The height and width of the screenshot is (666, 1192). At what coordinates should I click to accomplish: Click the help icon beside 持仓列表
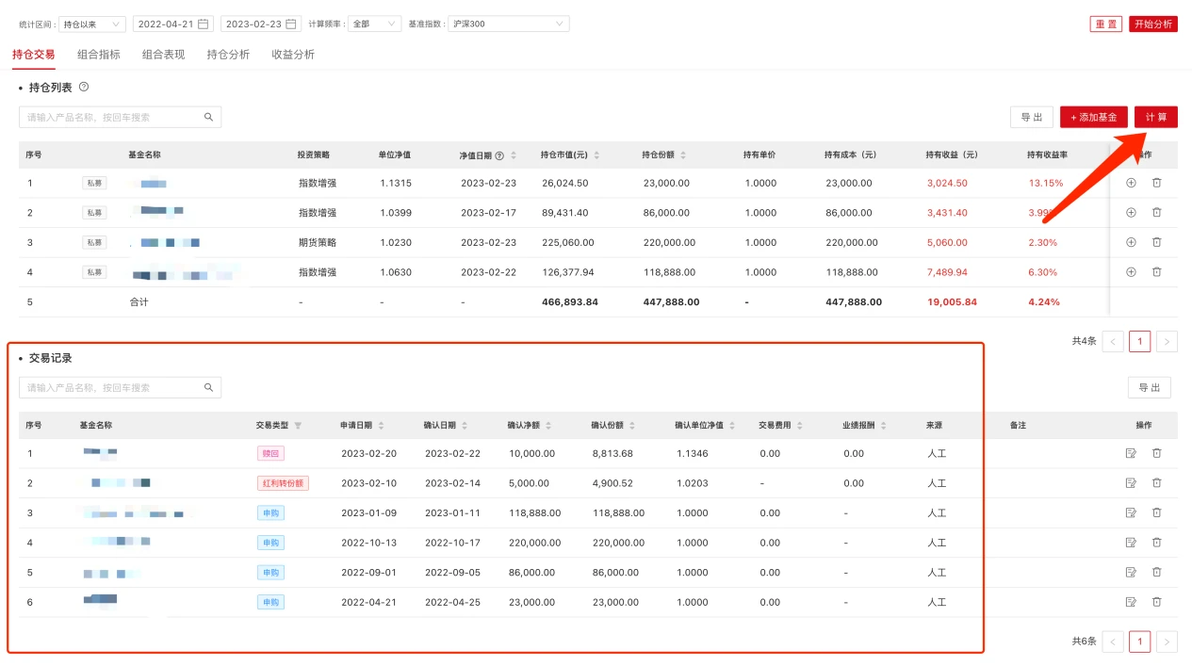coord(84,87)
